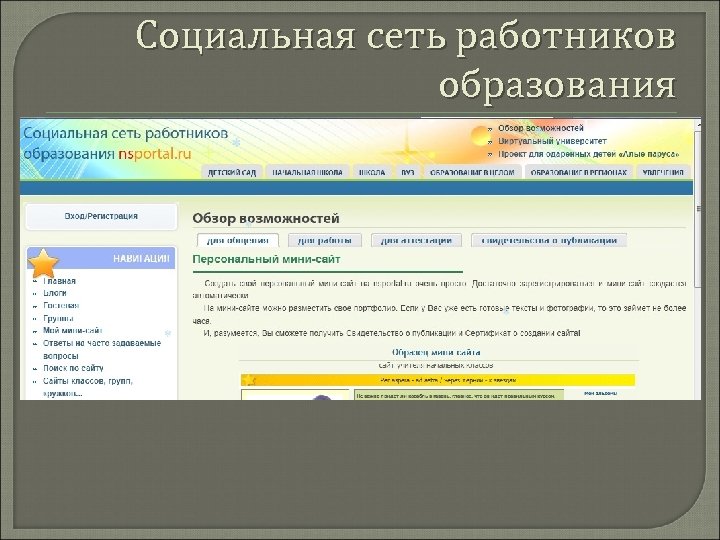The image size is (720, 540).
Task: Open Ответы на часто задаваемые вопросы
Action: [x=102, y=349]
